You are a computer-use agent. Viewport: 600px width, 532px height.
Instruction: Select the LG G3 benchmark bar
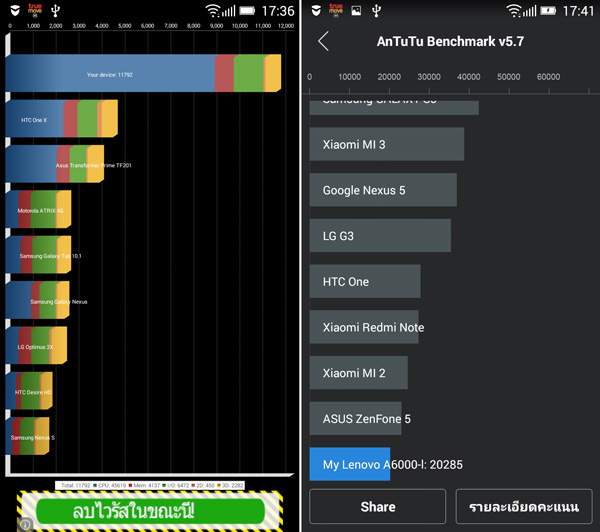(x=379, y=236)
